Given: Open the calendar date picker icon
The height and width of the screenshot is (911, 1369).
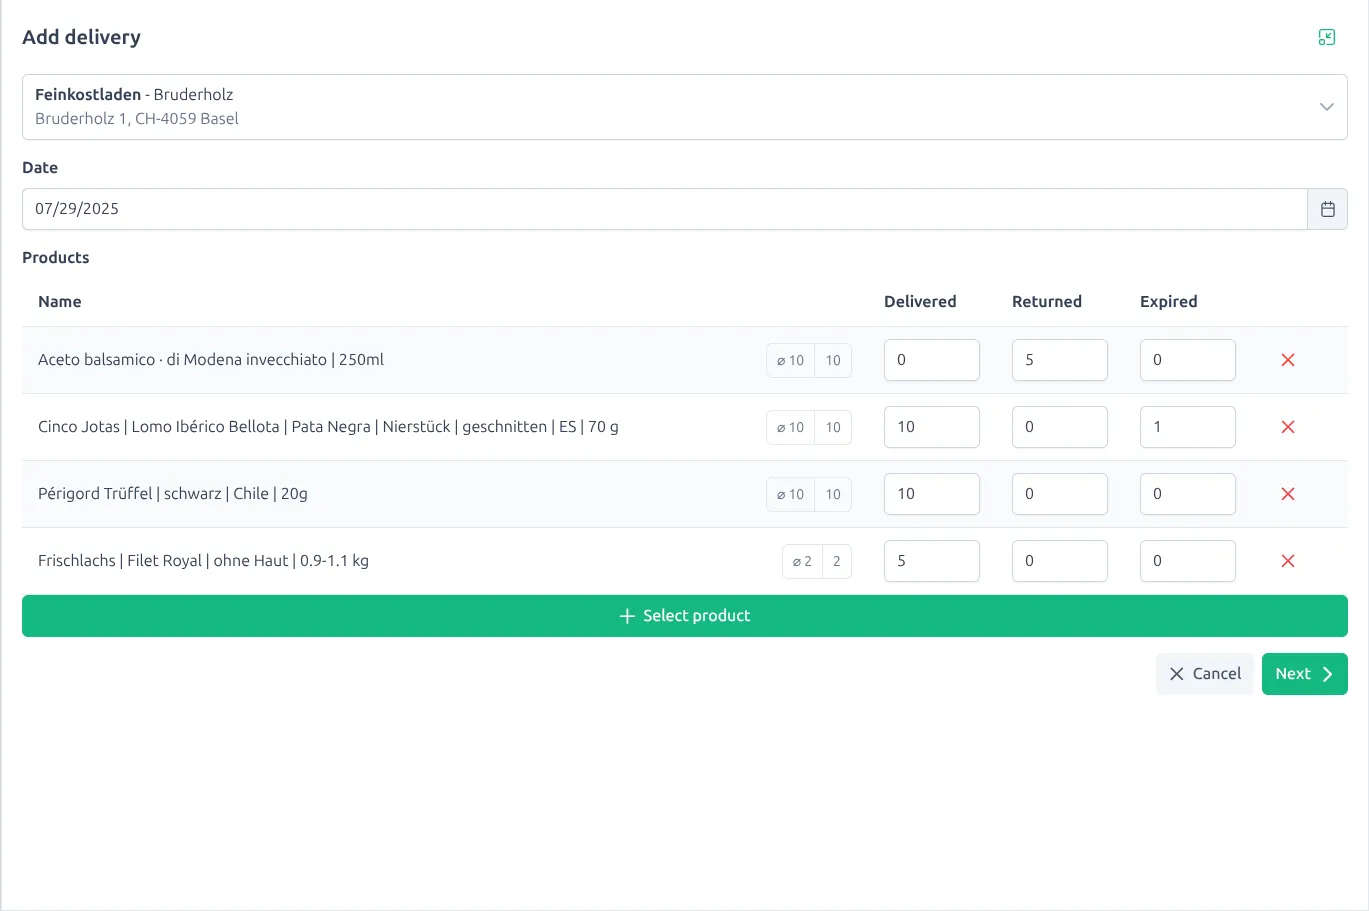Looking at the screenshot, I should click(x=1327, y=209).
